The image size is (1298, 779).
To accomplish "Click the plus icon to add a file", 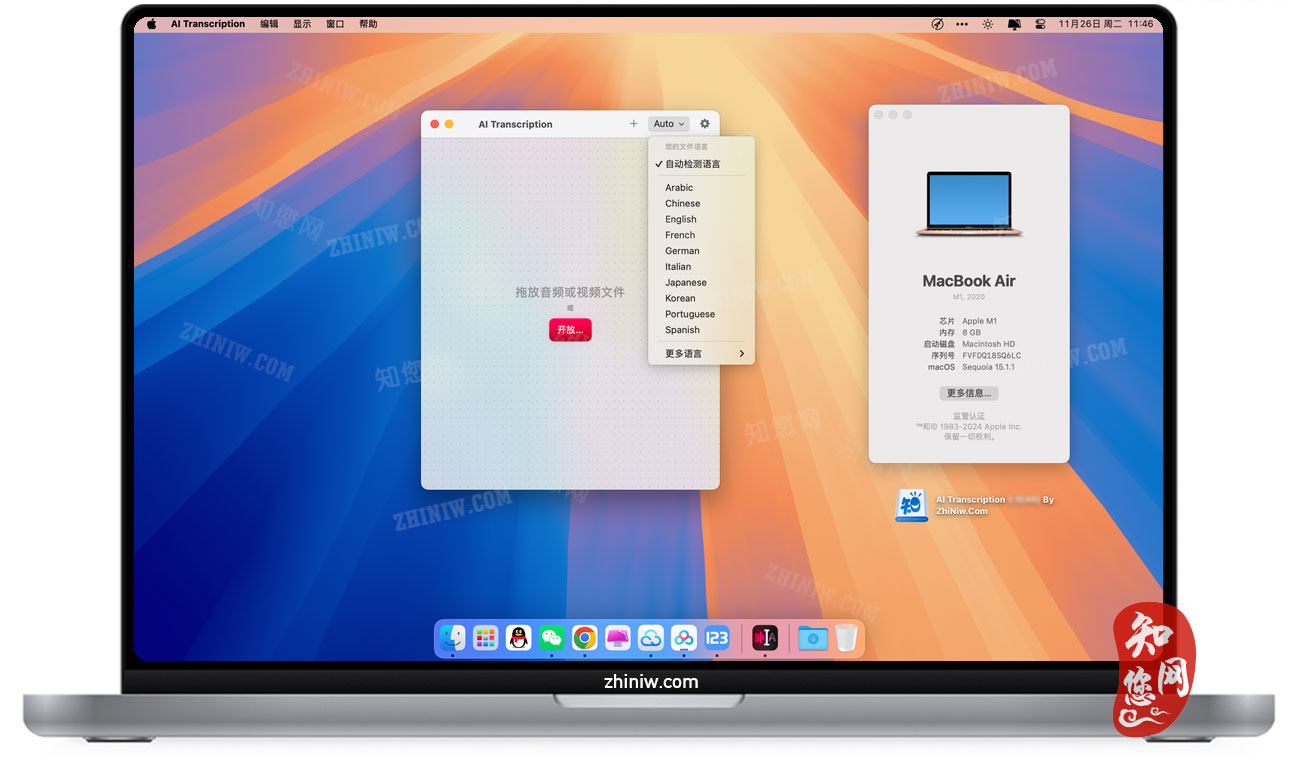I will [633, 124].
